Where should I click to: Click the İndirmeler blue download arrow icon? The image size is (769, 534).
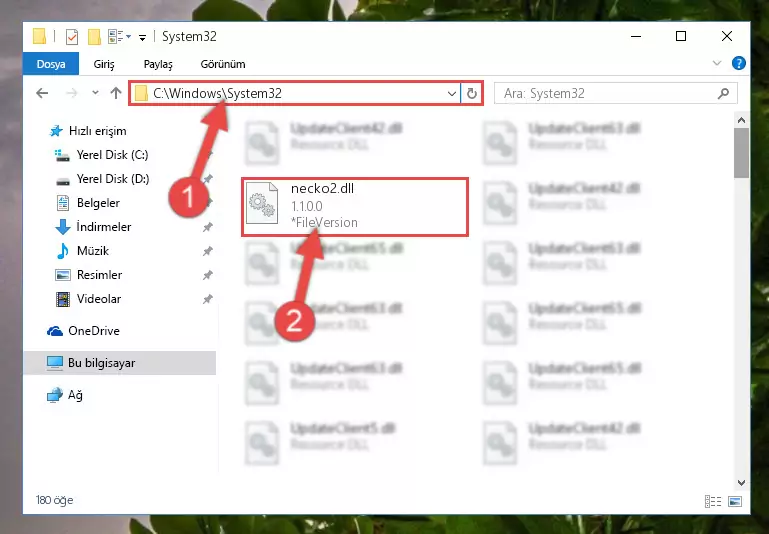pos(62,227)
